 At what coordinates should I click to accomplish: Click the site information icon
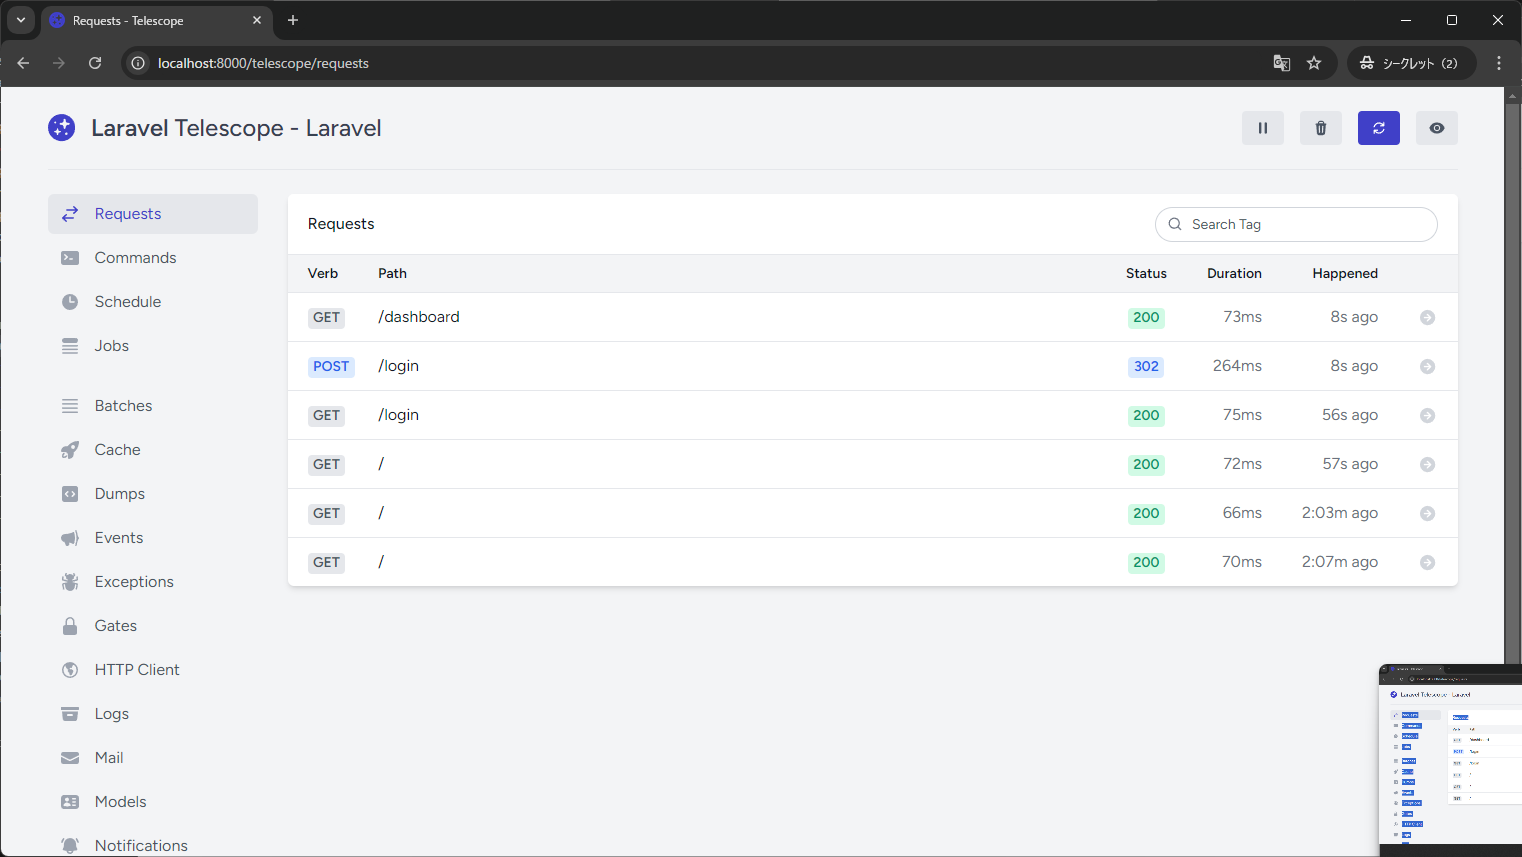tap(138, 63)
